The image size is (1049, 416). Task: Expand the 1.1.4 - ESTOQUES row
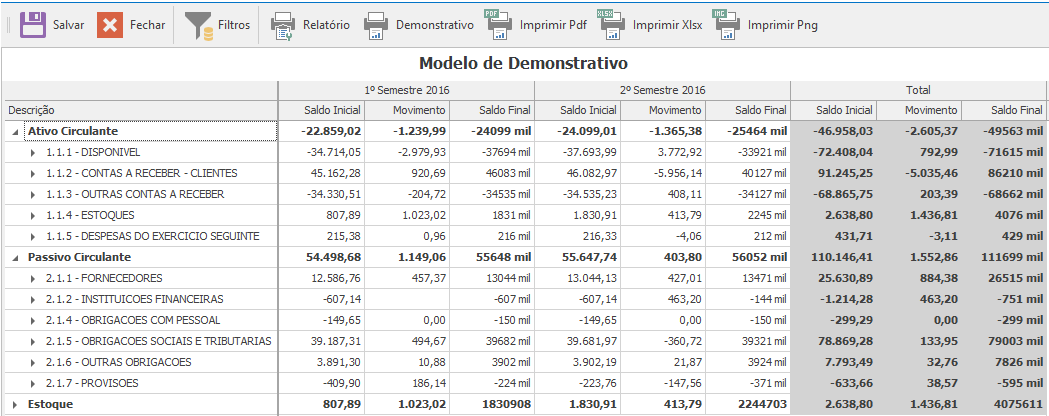pyautogui.click(x=33, y=216)
